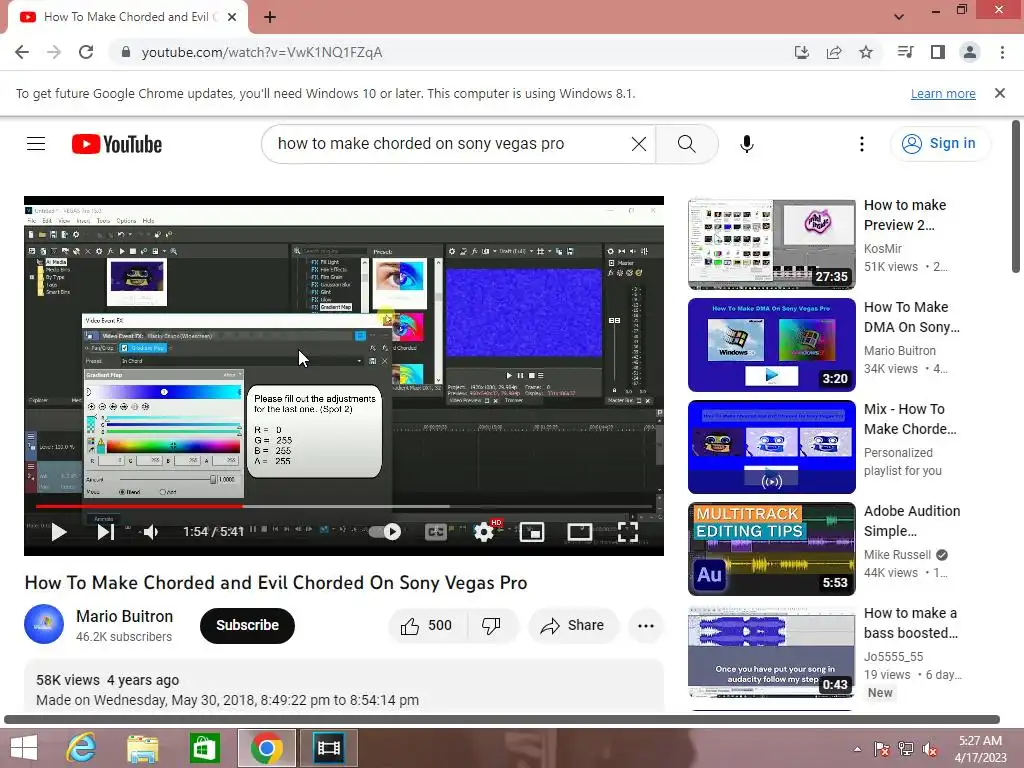Viewport: 1024px width, 768px height.
Task: Open a new browser tab
Action: [270, 17]
